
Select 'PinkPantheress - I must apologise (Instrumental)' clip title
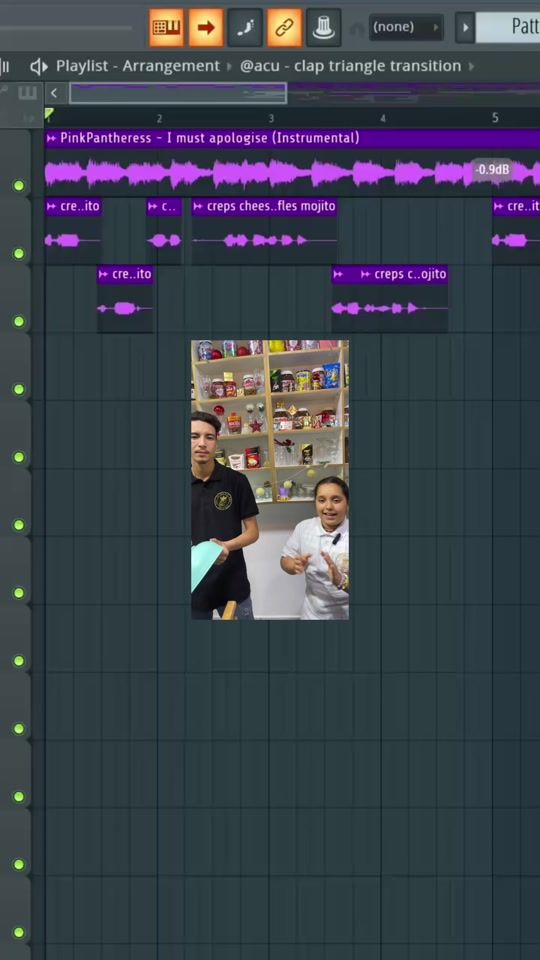click(210, 138)
